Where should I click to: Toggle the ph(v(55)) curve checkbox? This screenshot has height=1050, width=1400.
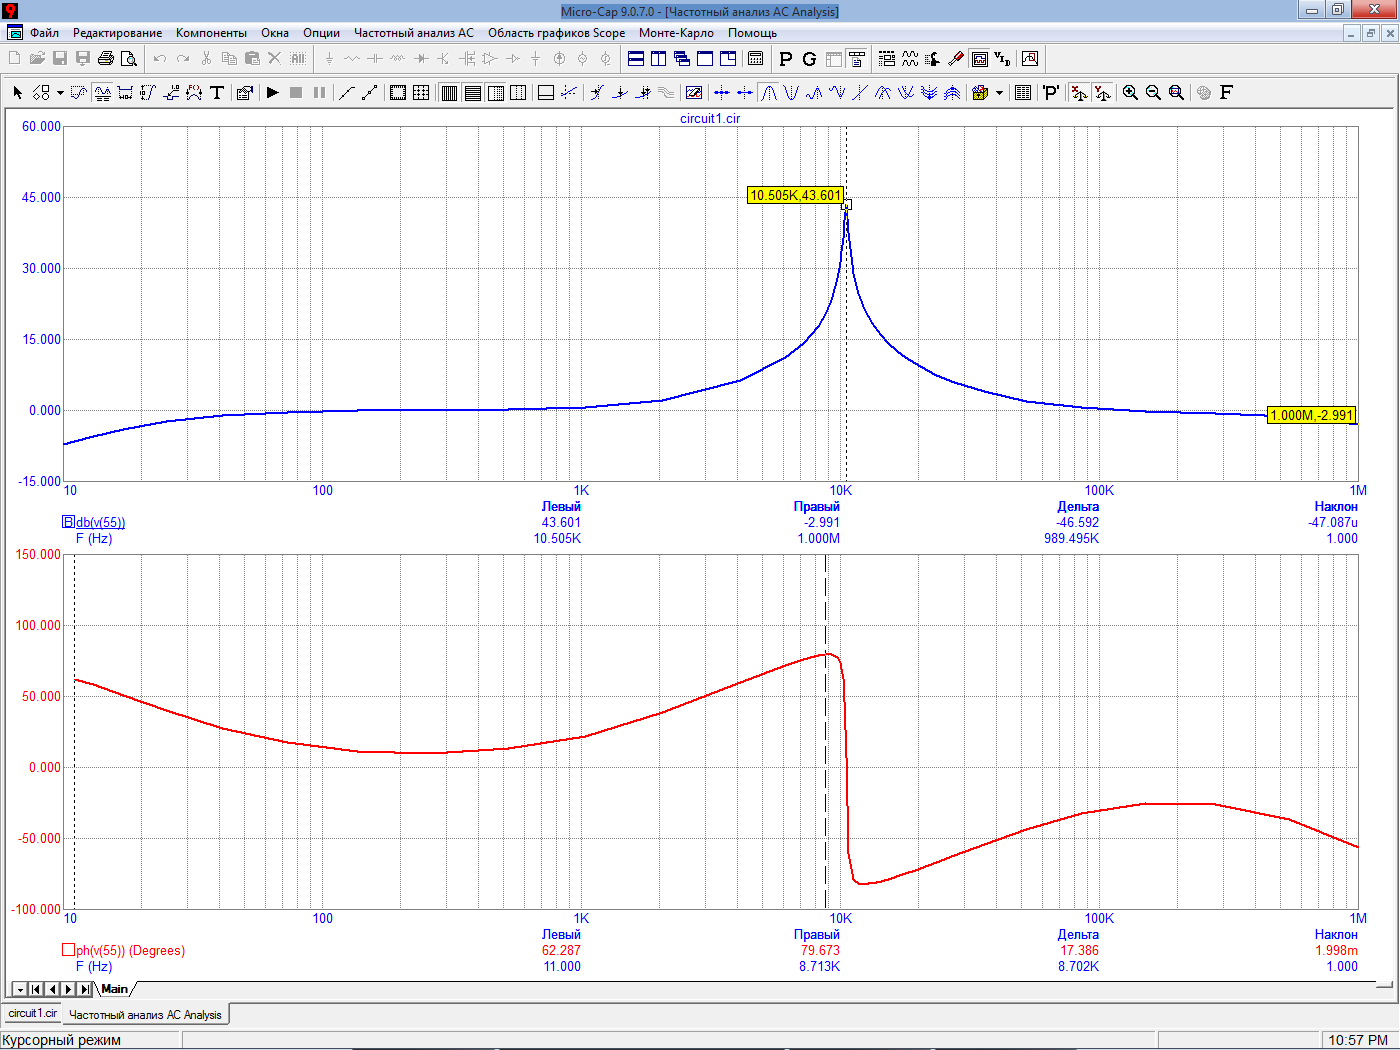coord(68,950)
